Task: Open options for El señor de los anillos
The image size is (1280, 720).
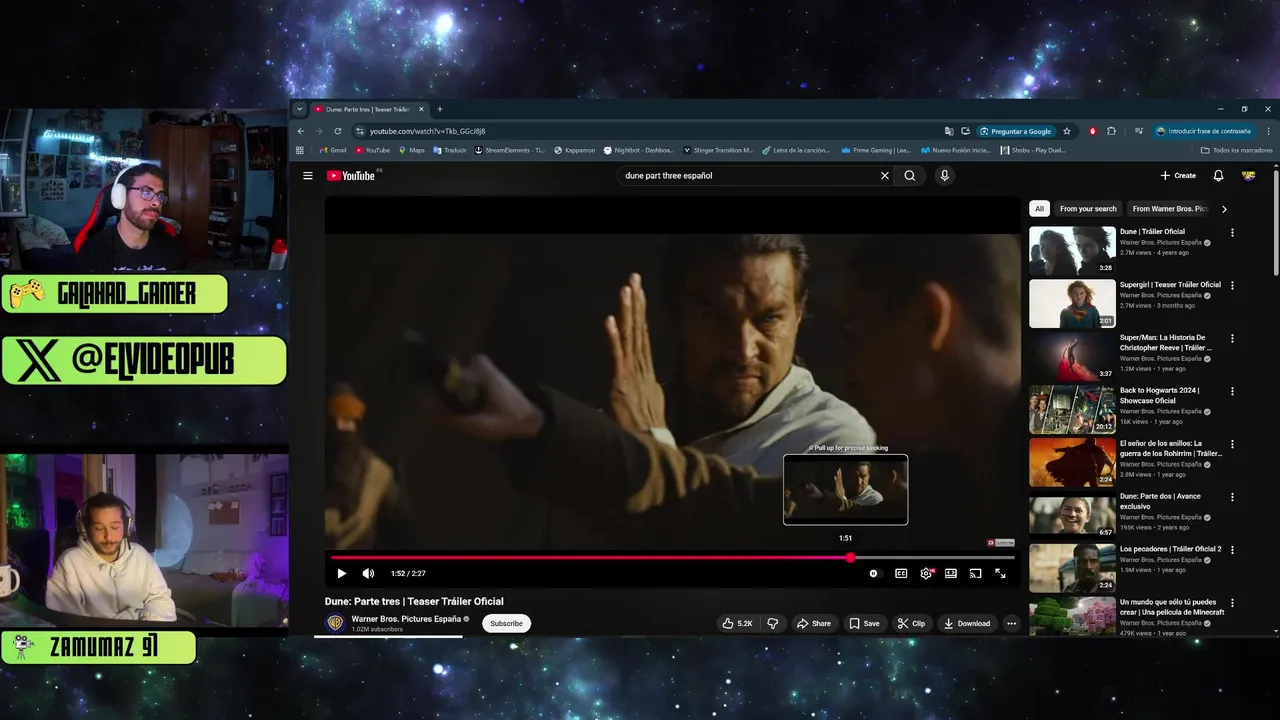Action: click(x=1232, y=445)
